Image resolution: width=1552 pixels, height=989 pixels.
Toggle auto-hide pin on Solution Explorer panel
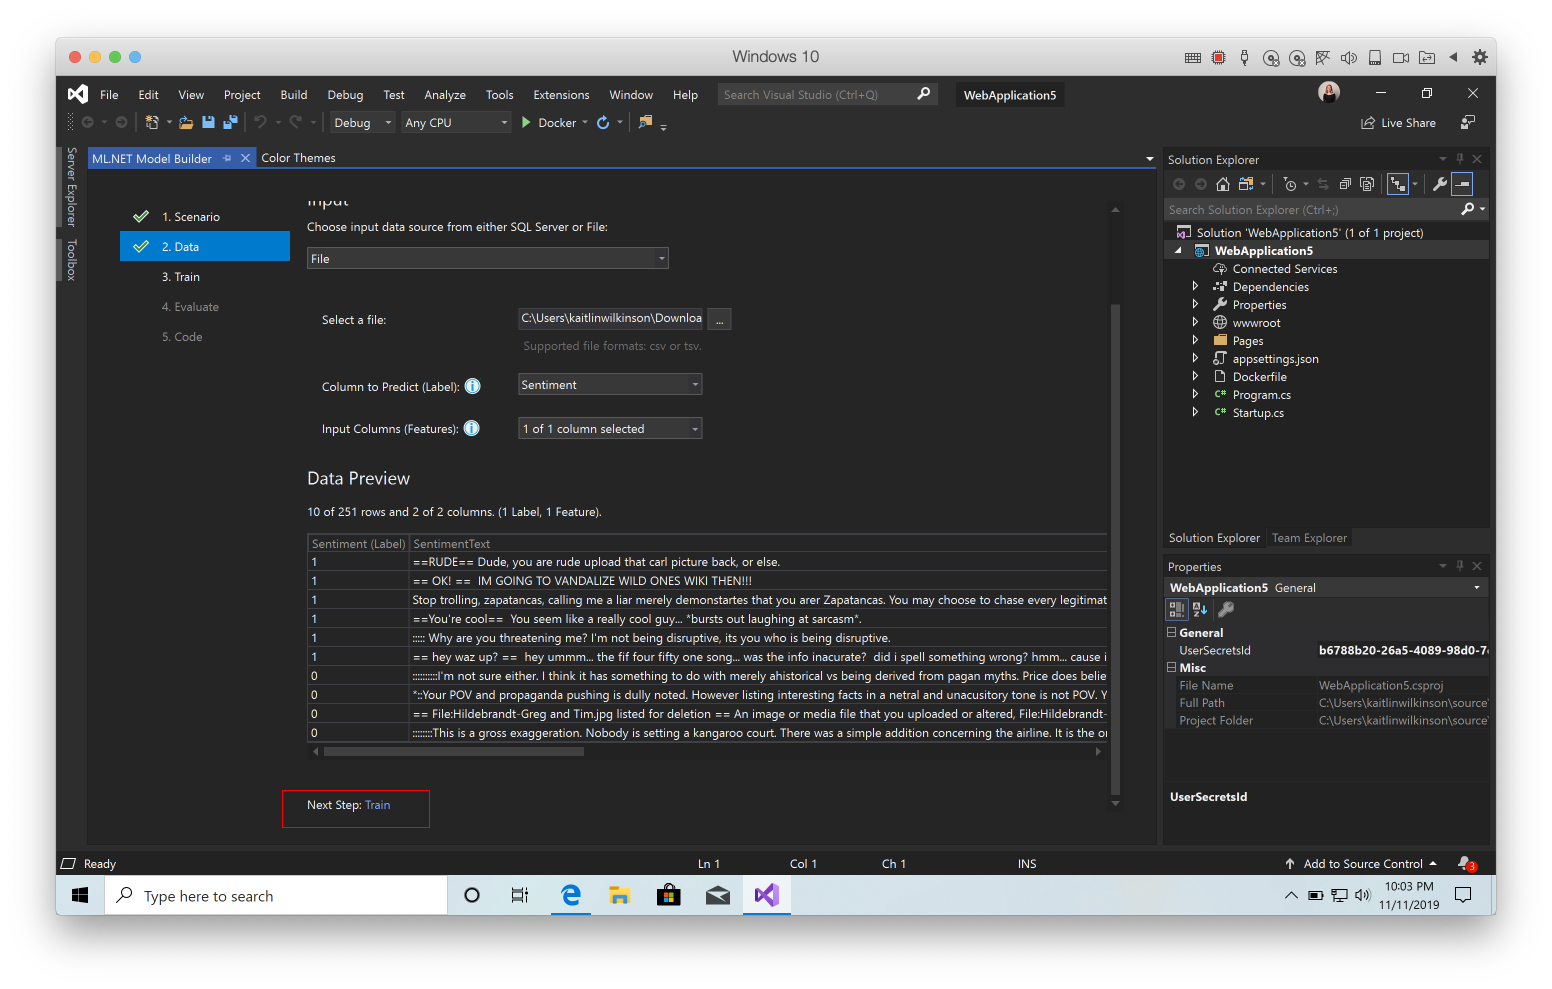tap(1460, 159)
